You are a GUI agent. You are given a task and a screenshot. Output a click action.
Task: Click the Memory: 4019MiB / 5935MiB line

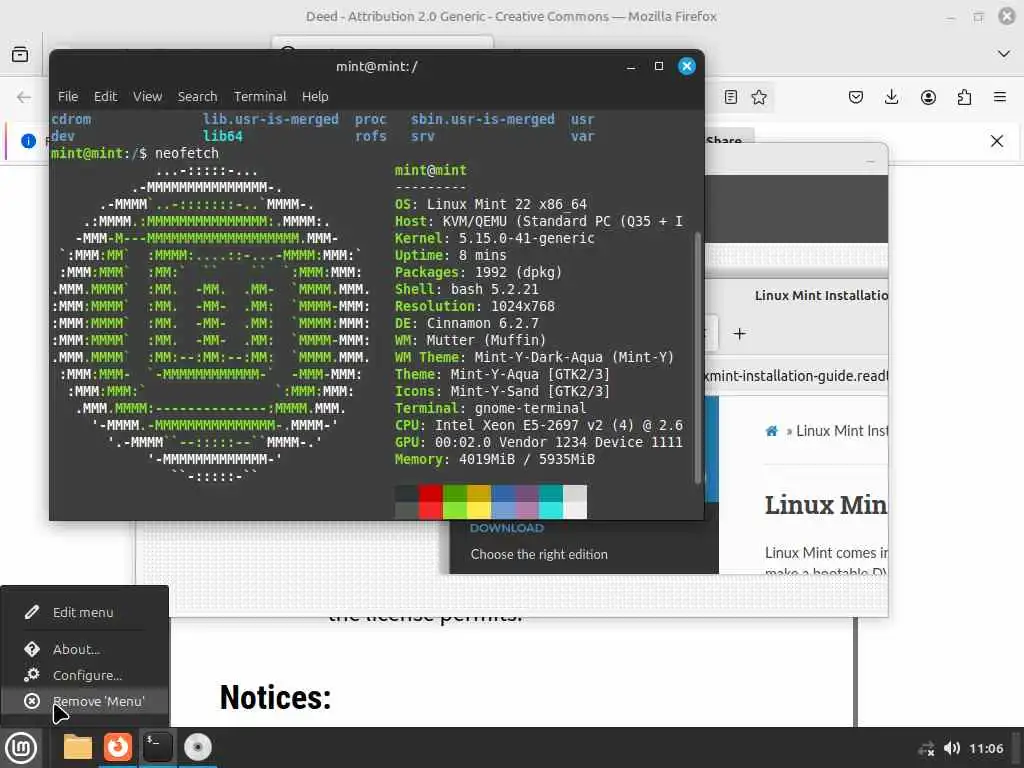[x=494, y=459]
